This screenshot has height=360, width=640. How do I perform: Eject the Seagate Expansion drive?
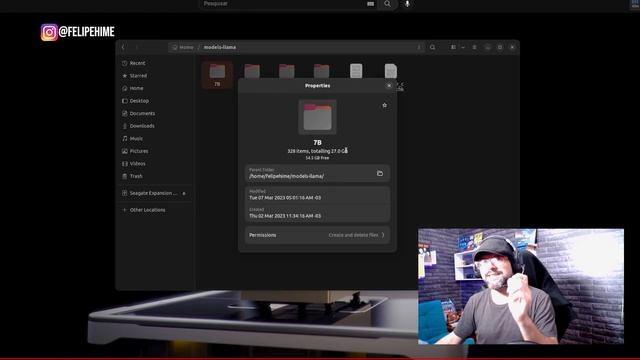tap(184, 193)
